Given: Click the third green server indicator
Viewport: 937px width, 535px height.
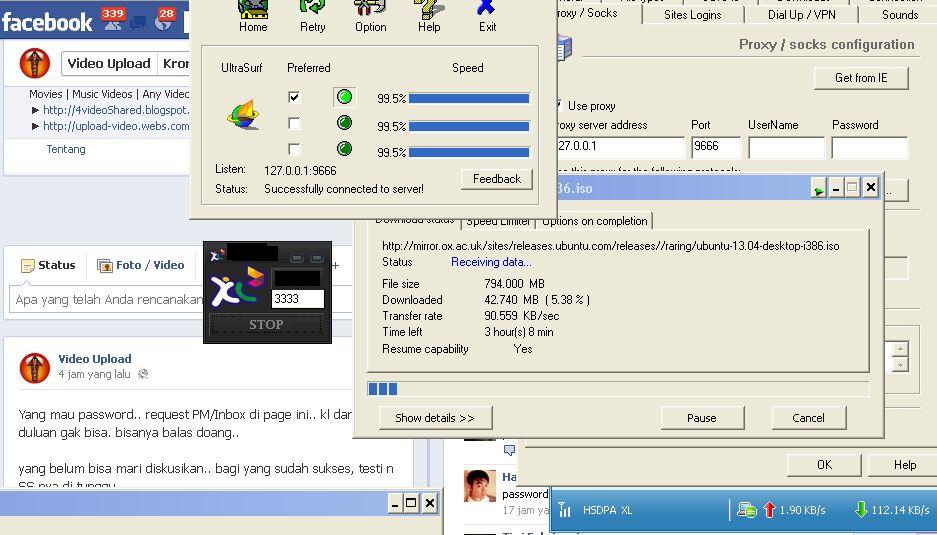Looking at the screenshot, I should point(344,149).
